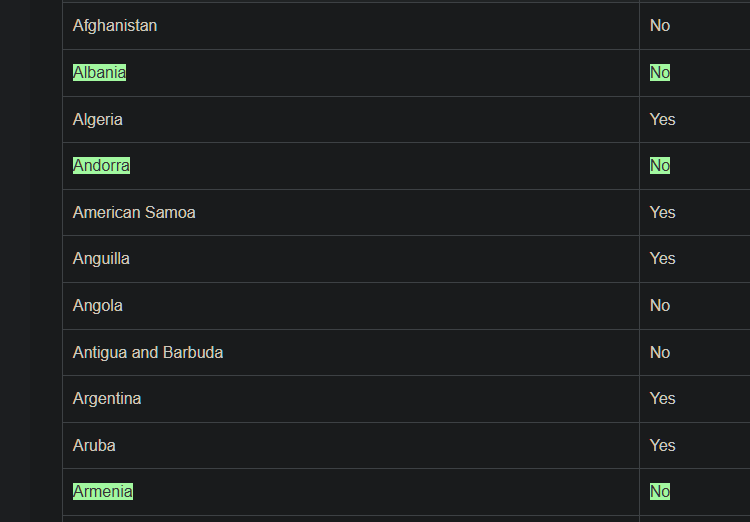
Task: Click the Yes value for Algeria
Action: tap(662, 120)
